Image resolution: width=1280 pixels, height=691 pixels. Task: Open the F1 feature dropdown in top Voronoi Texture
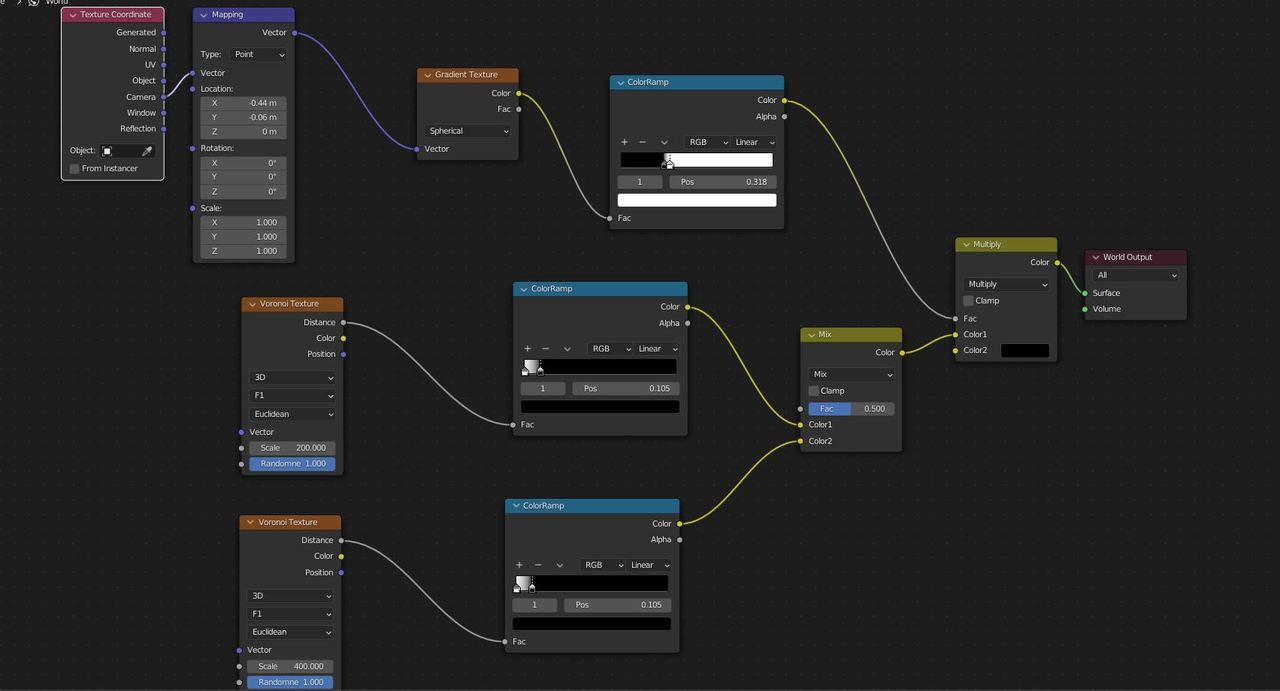[x=292, y=396]
